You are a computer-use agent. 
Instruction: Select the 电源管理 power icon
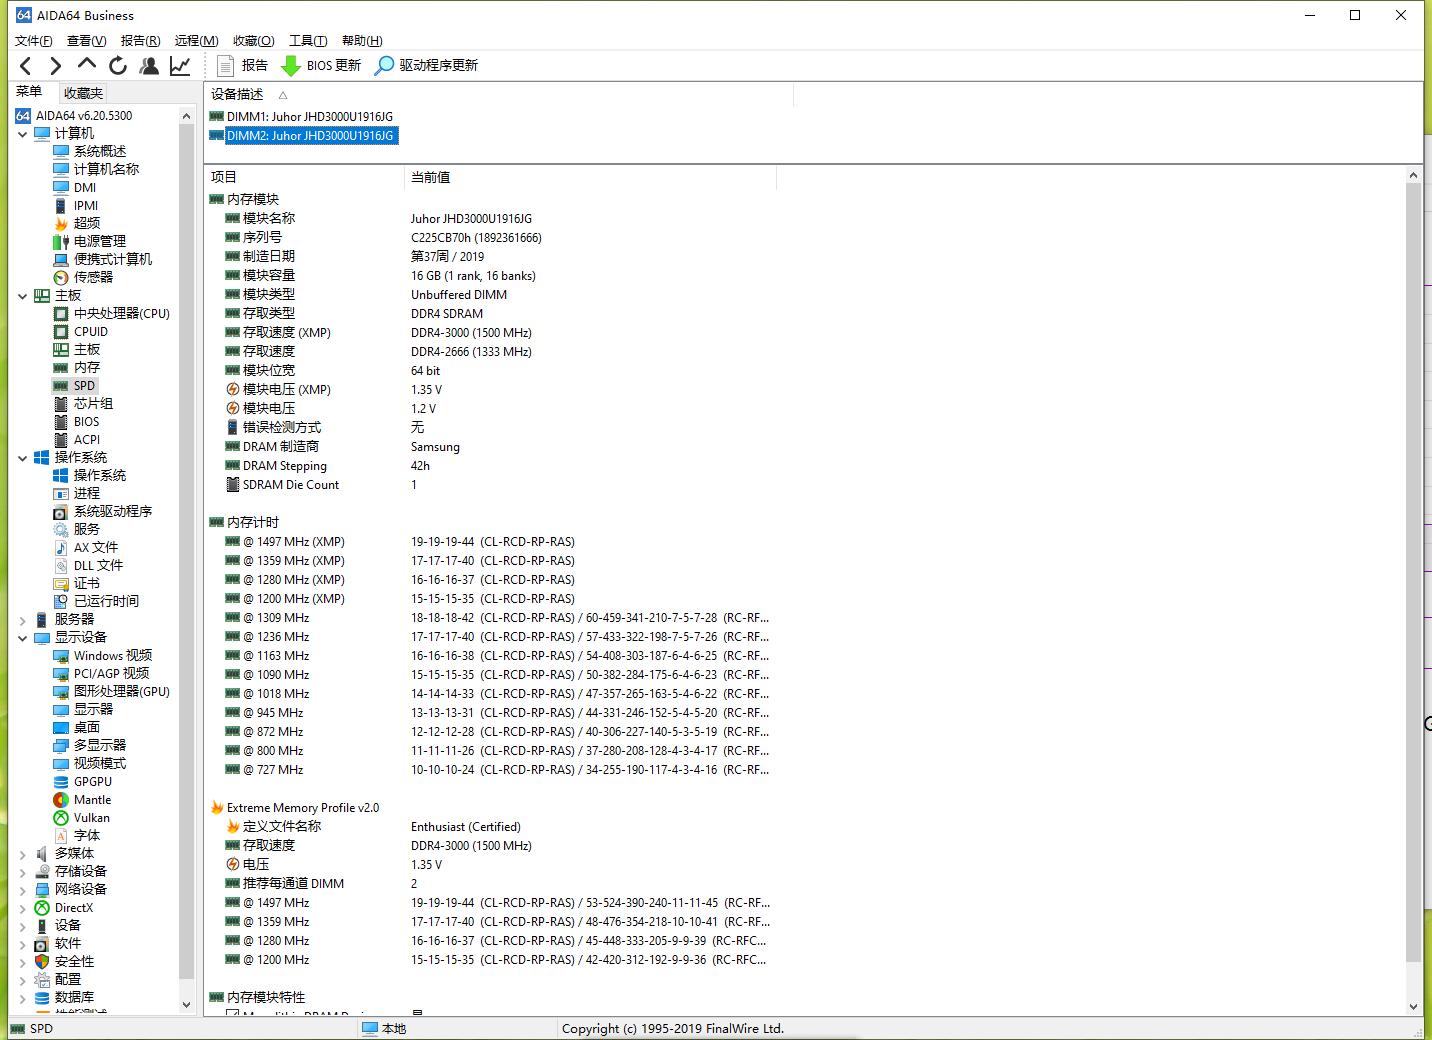61,241
